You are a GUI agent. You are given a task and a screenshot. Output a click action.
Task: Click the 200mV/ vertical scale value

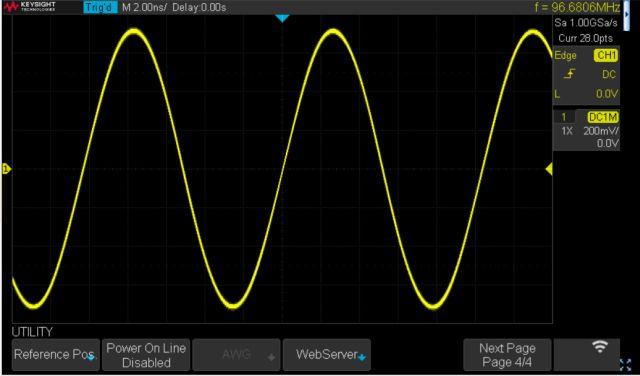pyautogui.click(x=601, y=131)
